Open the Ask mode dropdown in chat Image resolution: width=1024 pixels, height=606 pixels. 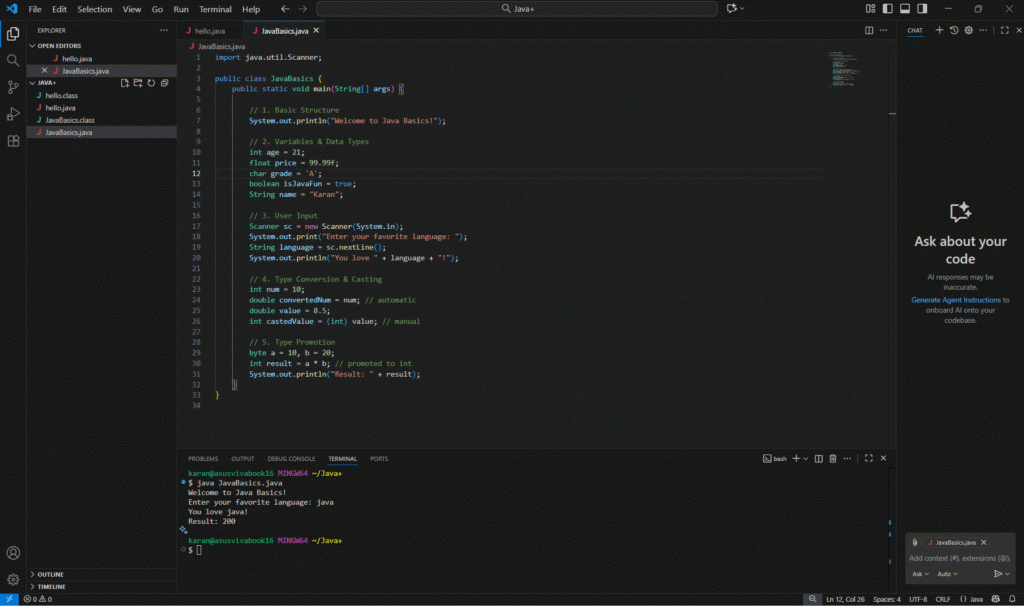[920, 574]
